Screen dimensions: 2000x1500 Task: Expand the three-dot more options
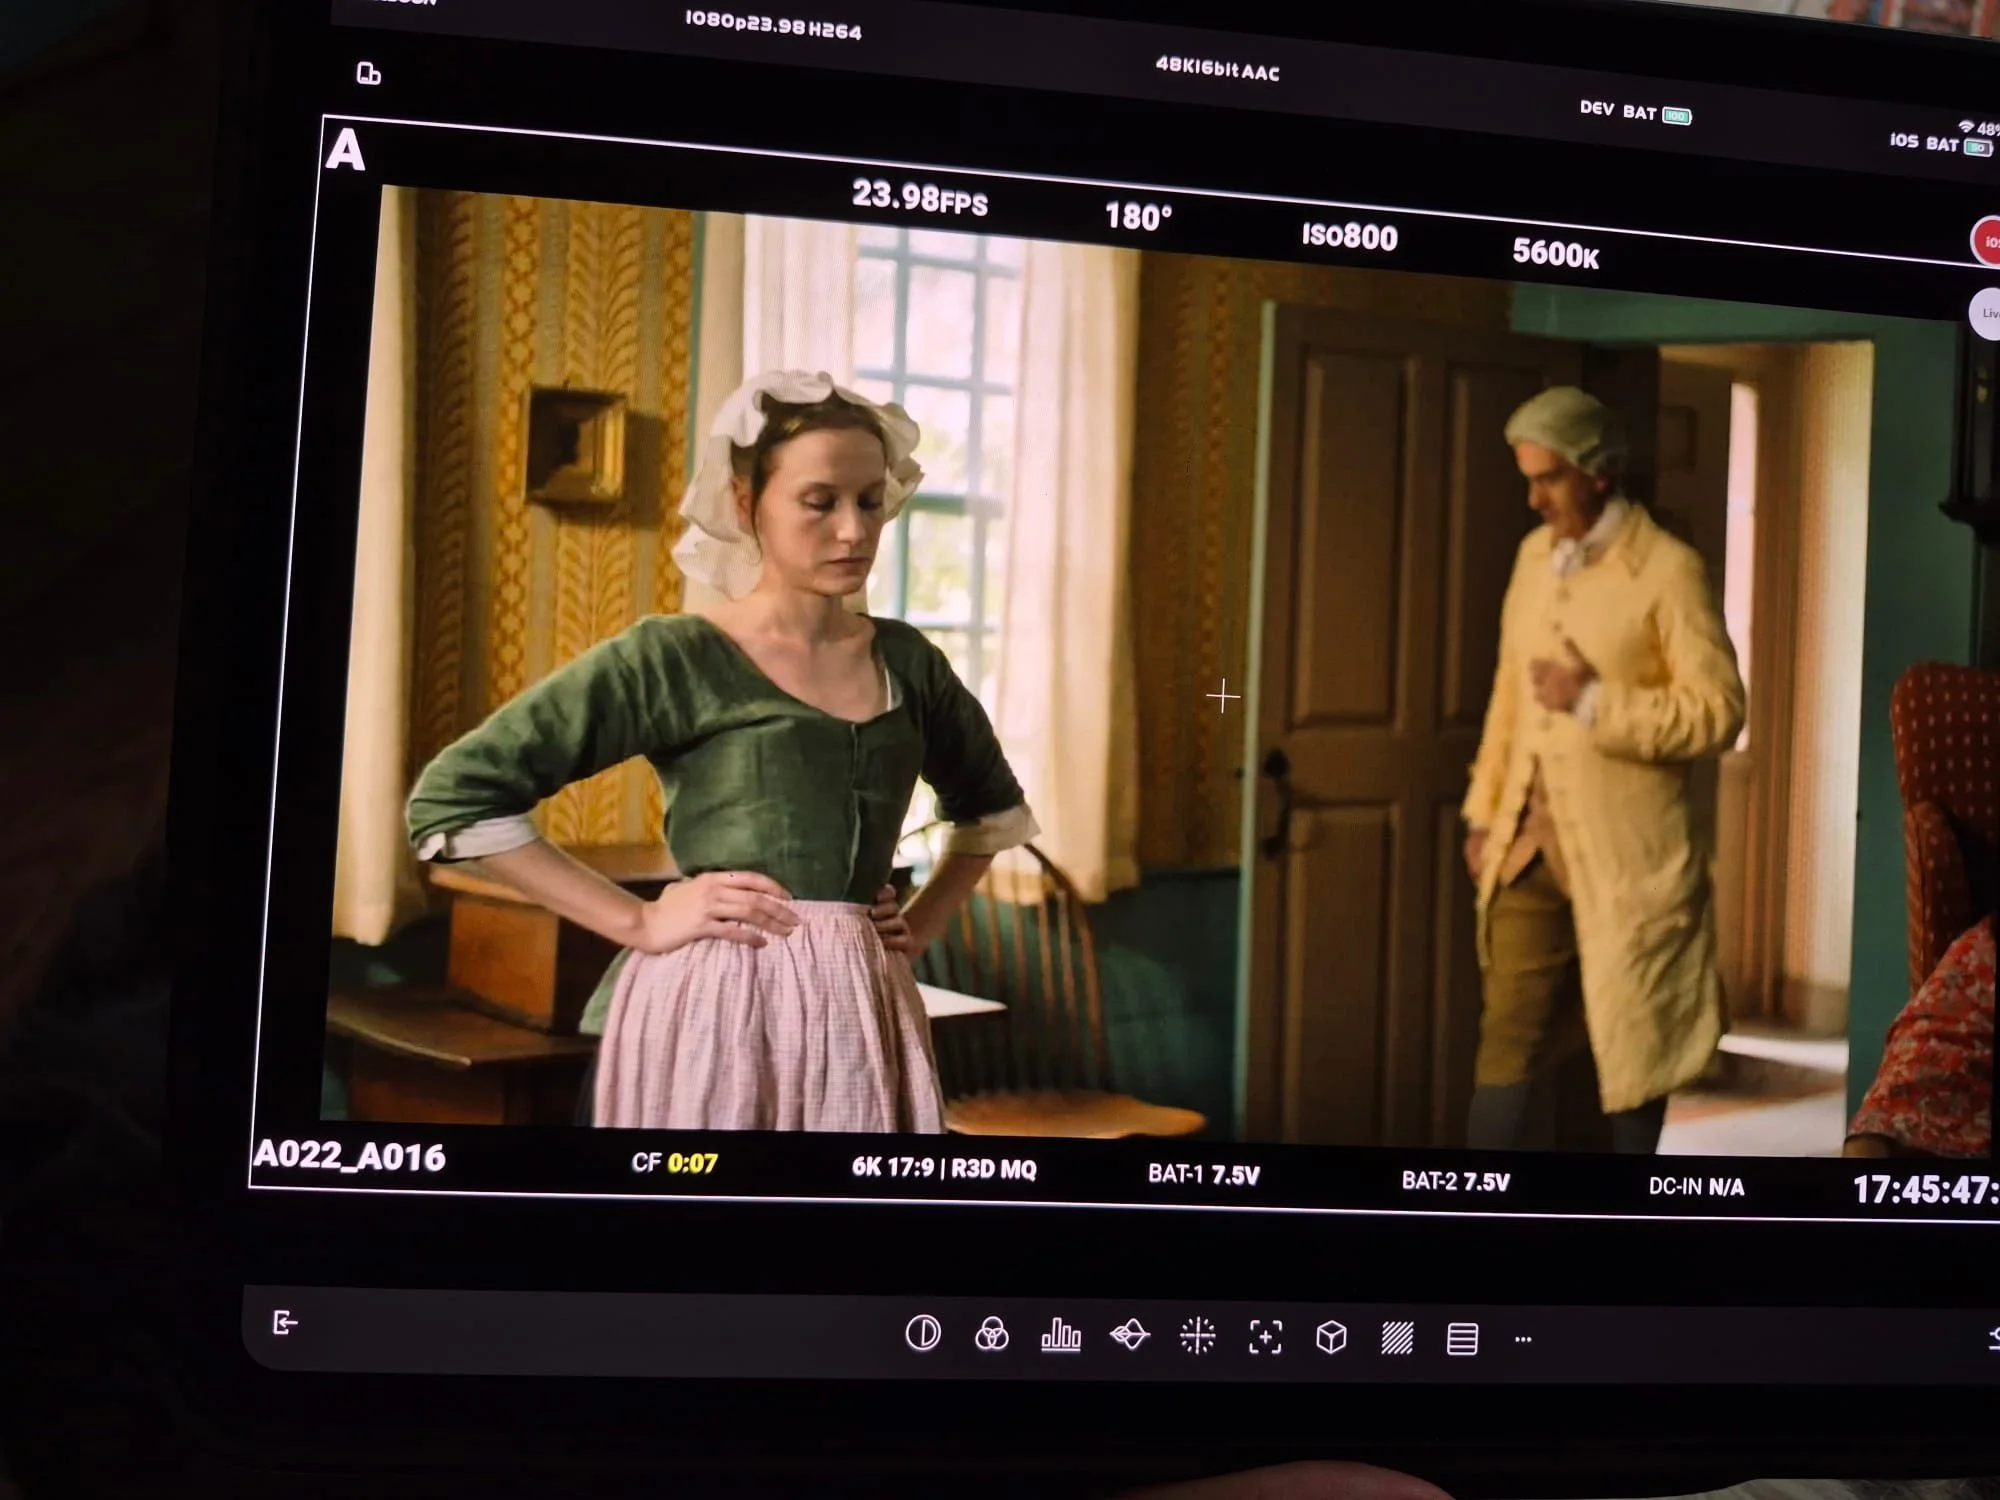point(1523,1339)
